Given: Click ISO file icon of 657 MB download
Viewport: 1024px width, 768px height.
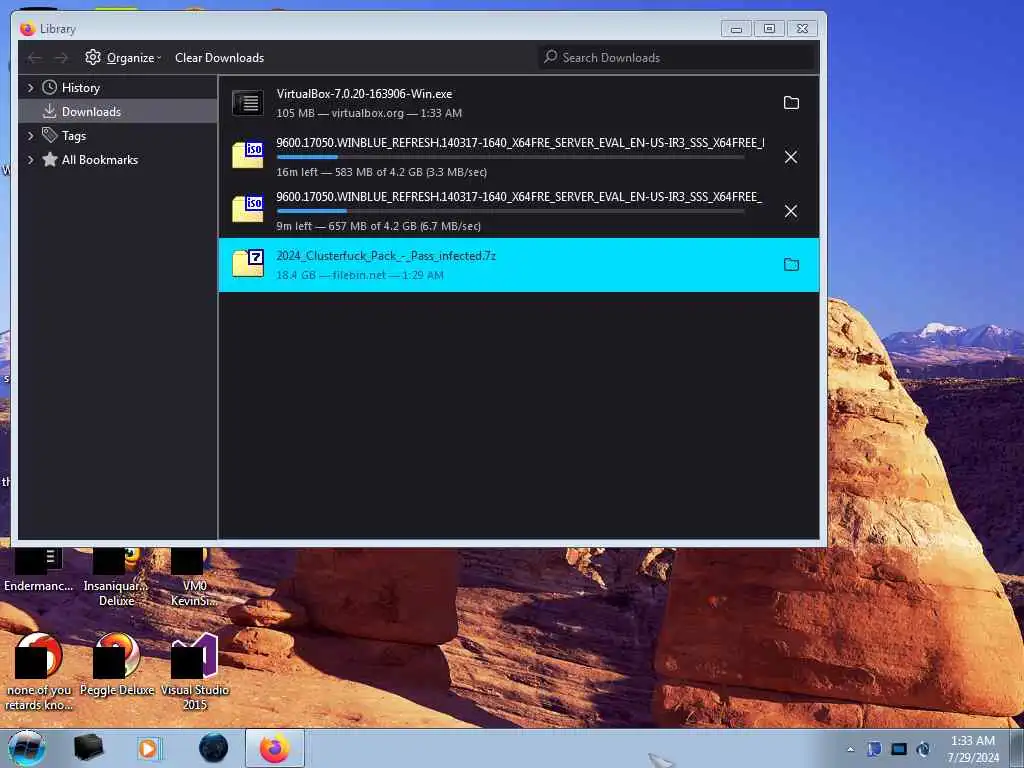Looking at the screenshot, I should point(248,209).
